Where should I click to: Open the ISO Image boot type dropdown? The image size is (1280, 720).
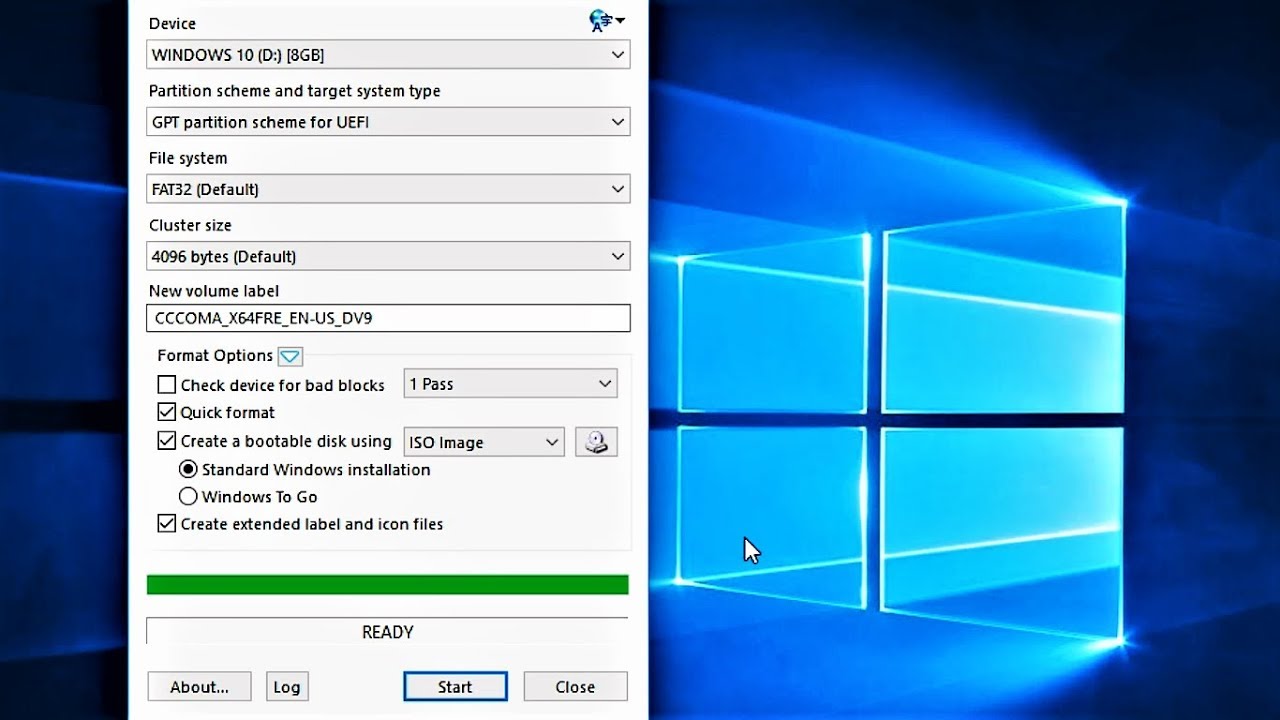coord(484,442)
